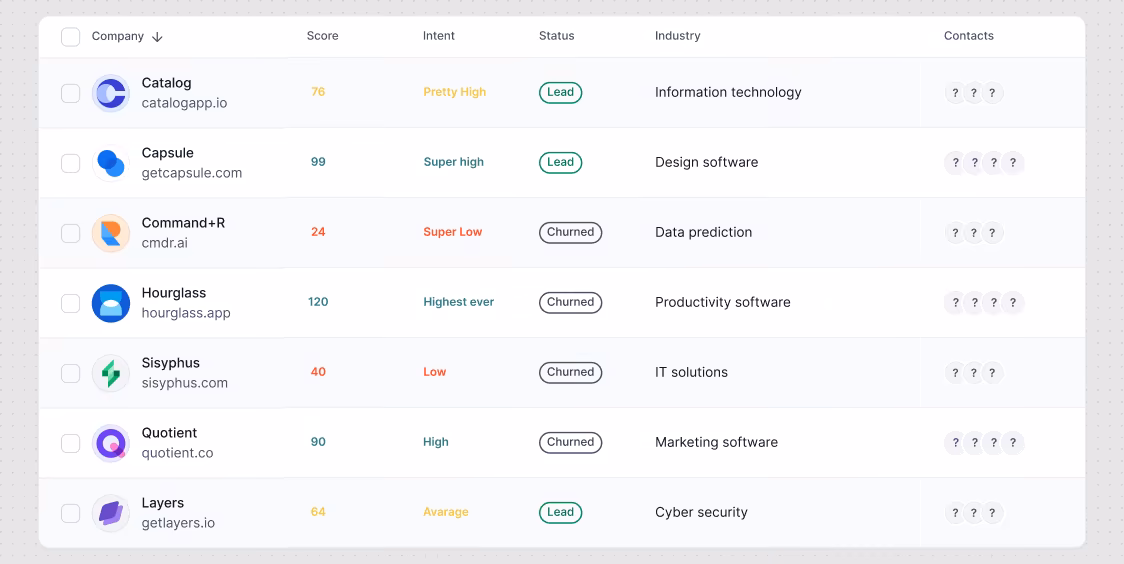Click the Super Low intent text

click(x=452, y=232)
